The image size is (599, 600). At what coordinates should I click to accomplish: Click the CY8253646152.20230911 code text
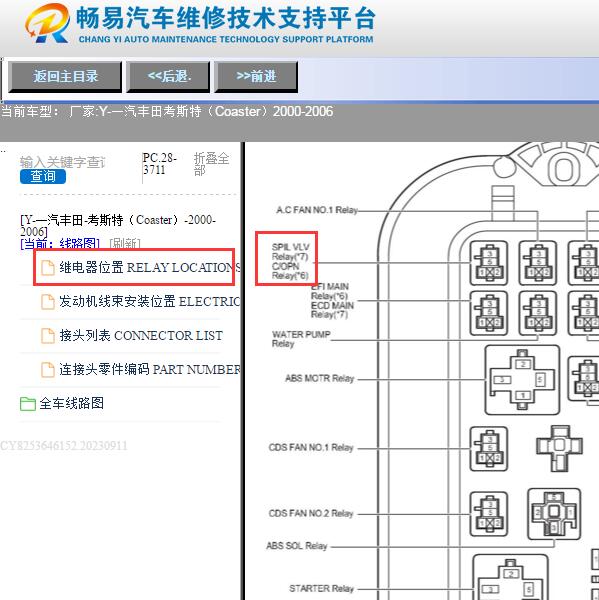64,446
